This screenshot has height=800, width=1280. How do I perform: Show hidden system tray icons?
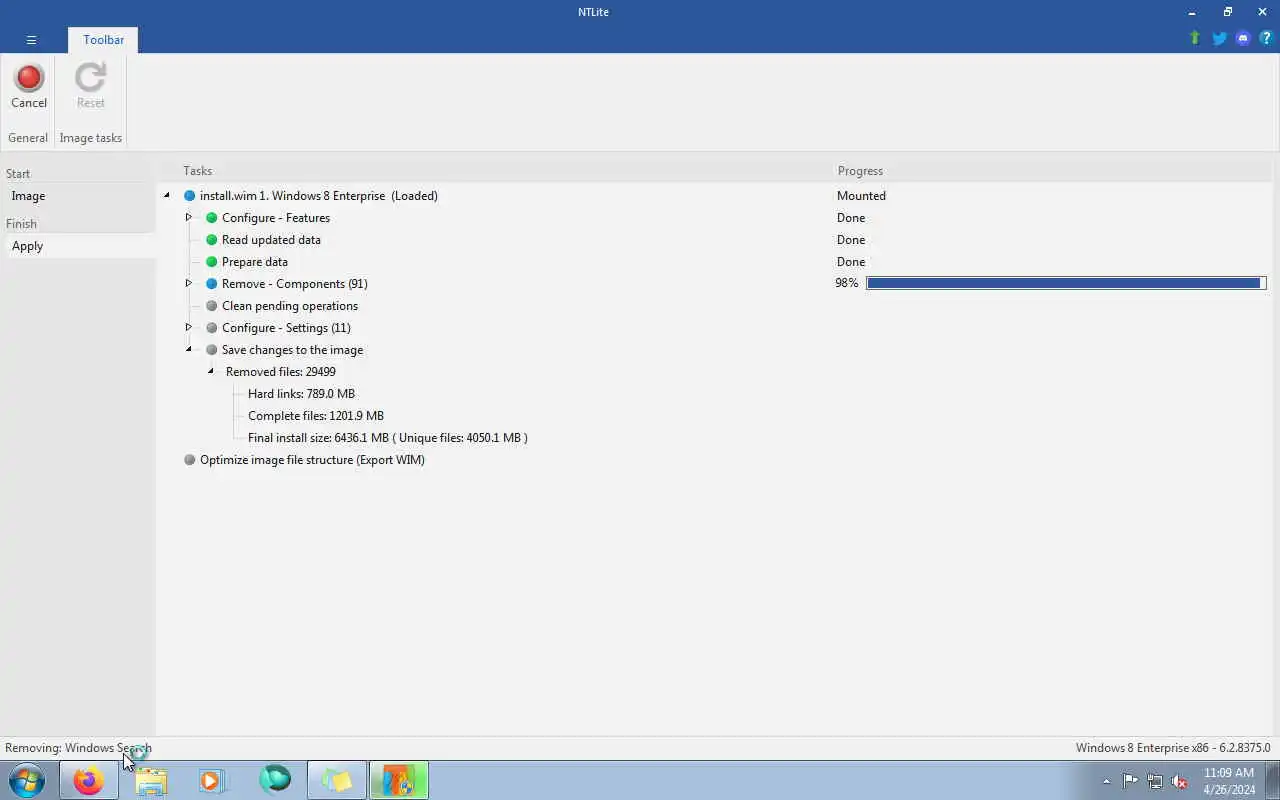pyautogui.click(x=1106, y=781)
